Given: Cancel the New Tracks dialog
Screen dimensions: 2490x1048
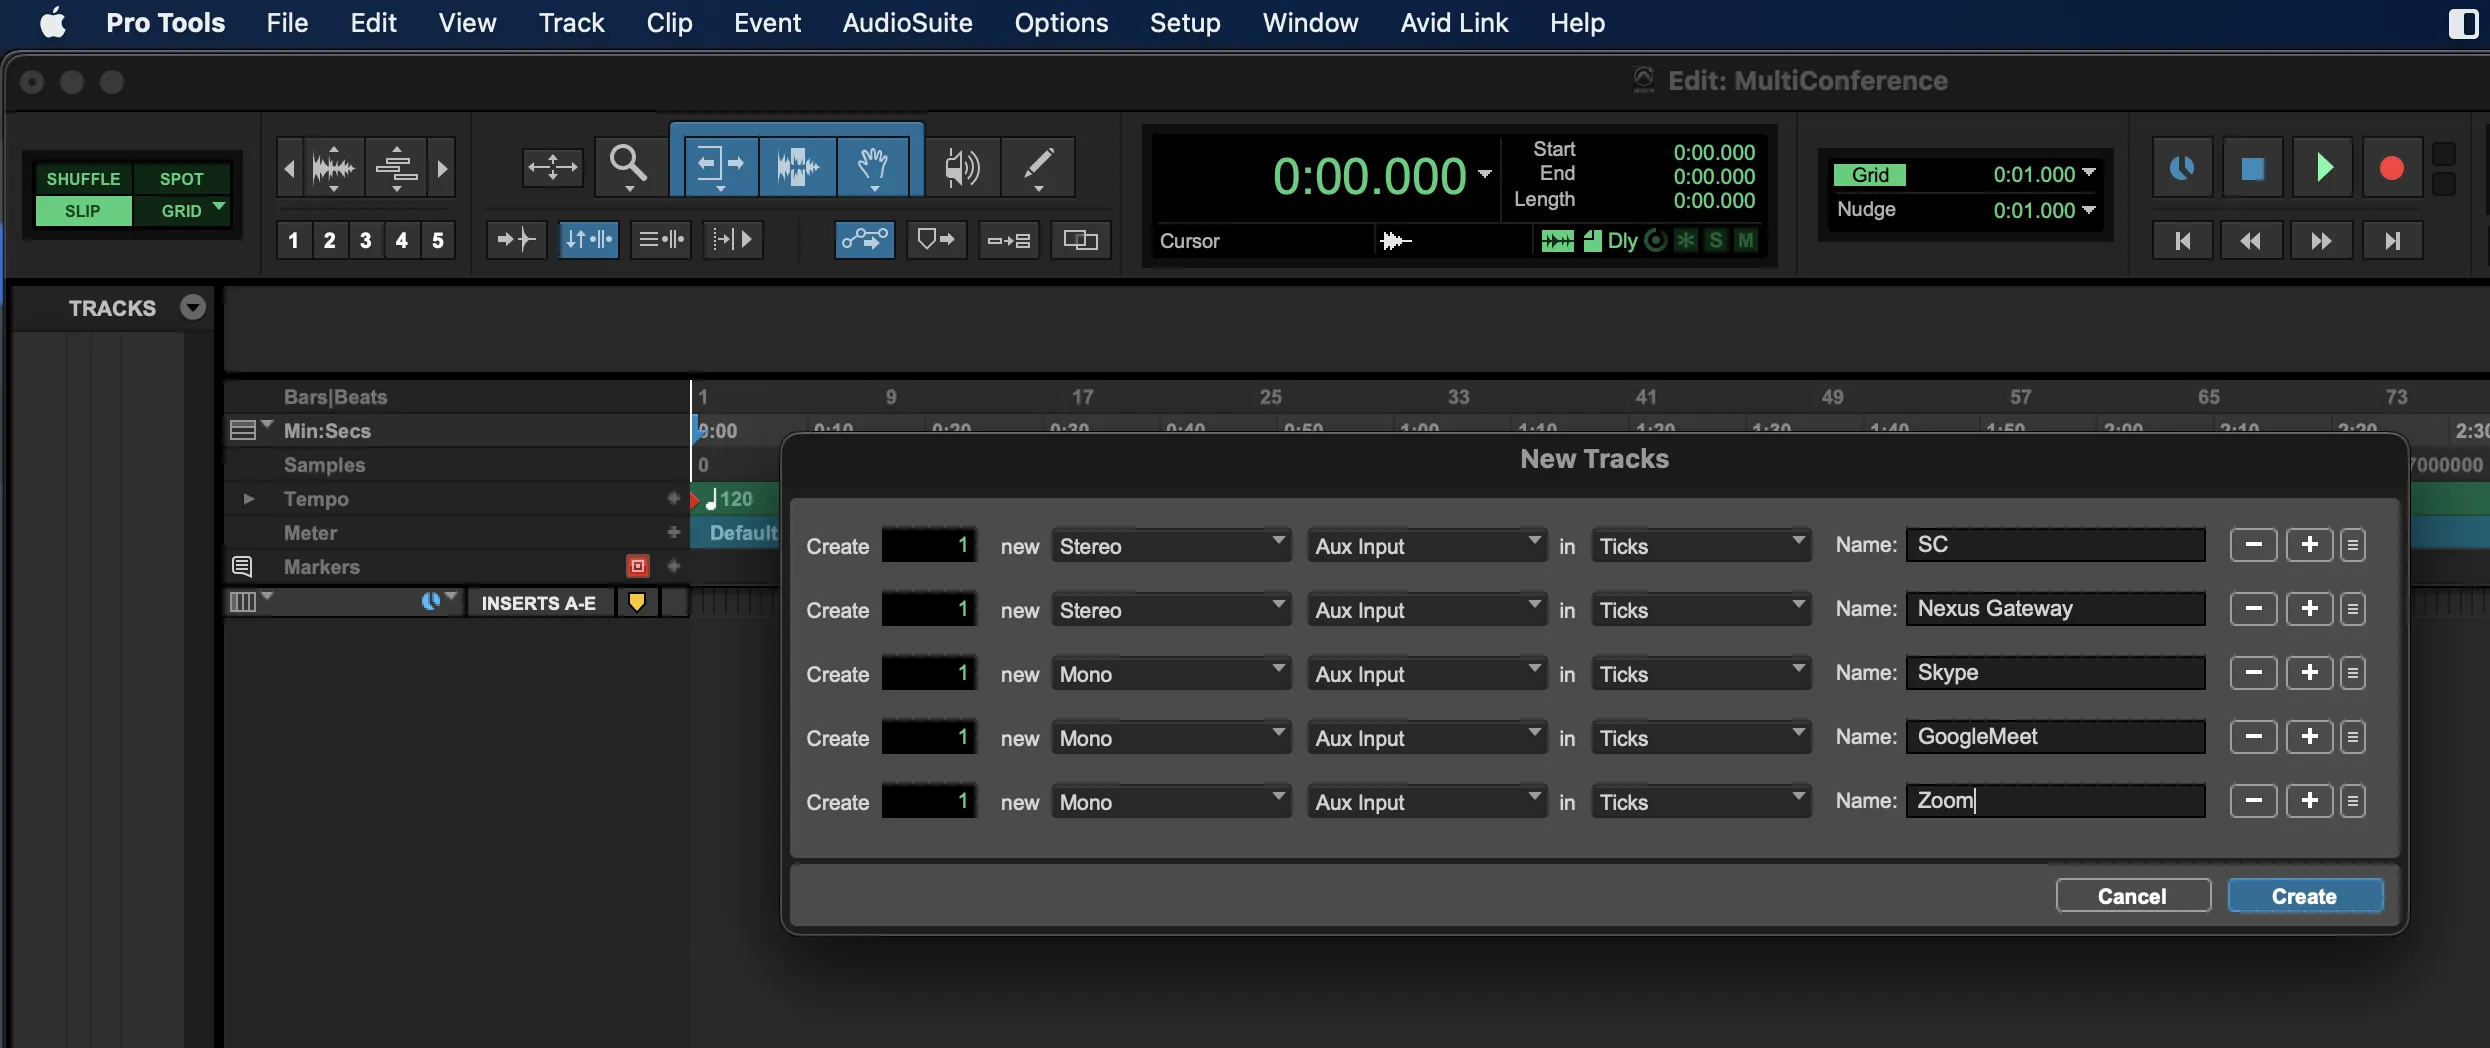Looking at the screenshot, I should [2133, 896].
